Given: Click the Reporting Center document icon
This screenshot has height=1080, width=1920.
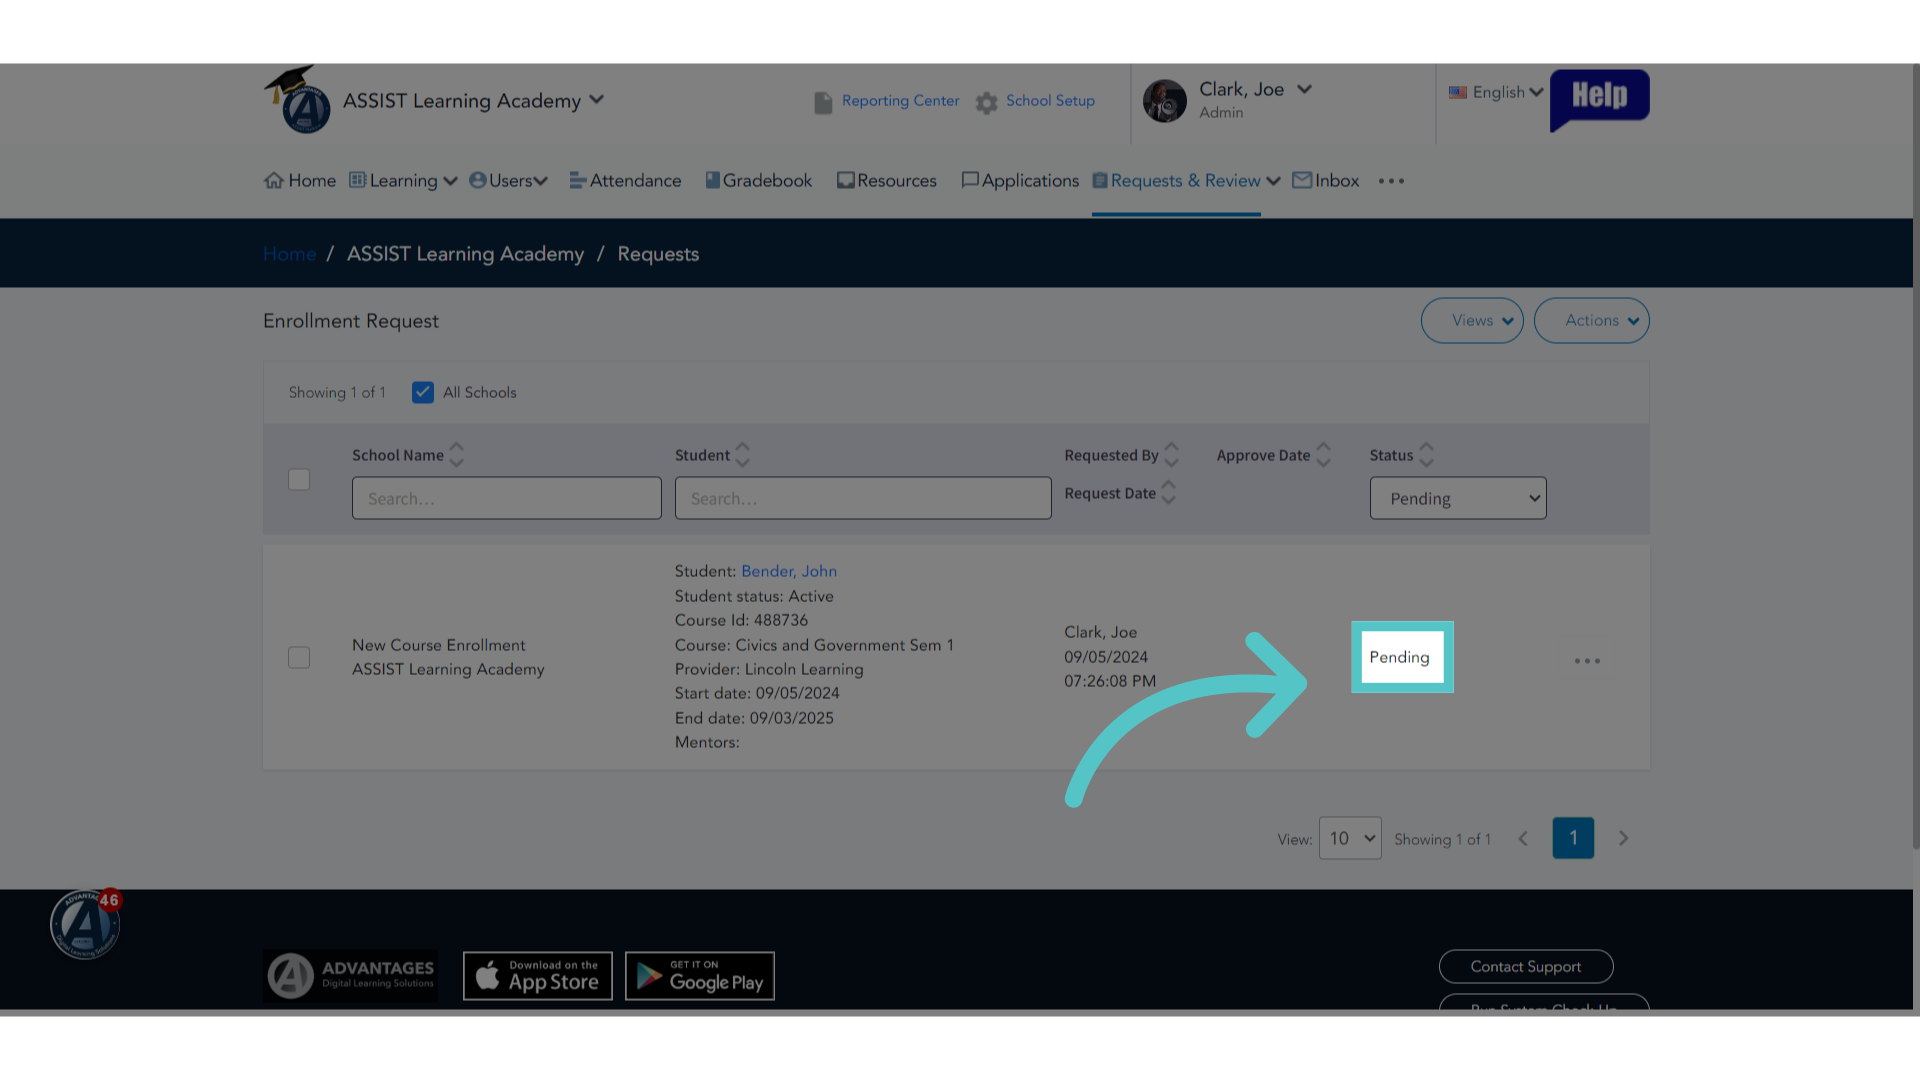Looking at the screenshot, I should 823,103.
